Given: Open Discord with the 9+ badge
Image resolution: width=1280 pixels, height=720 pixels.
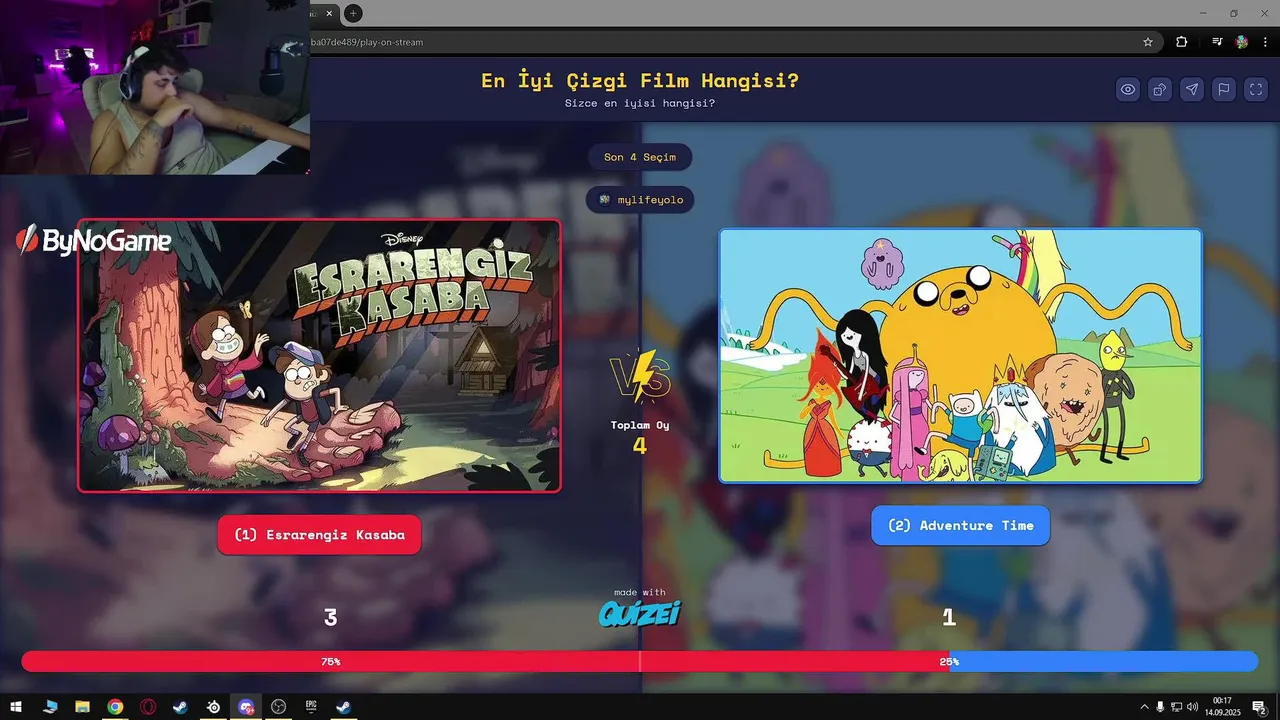Looking at the screenshot, I should 246,707.
